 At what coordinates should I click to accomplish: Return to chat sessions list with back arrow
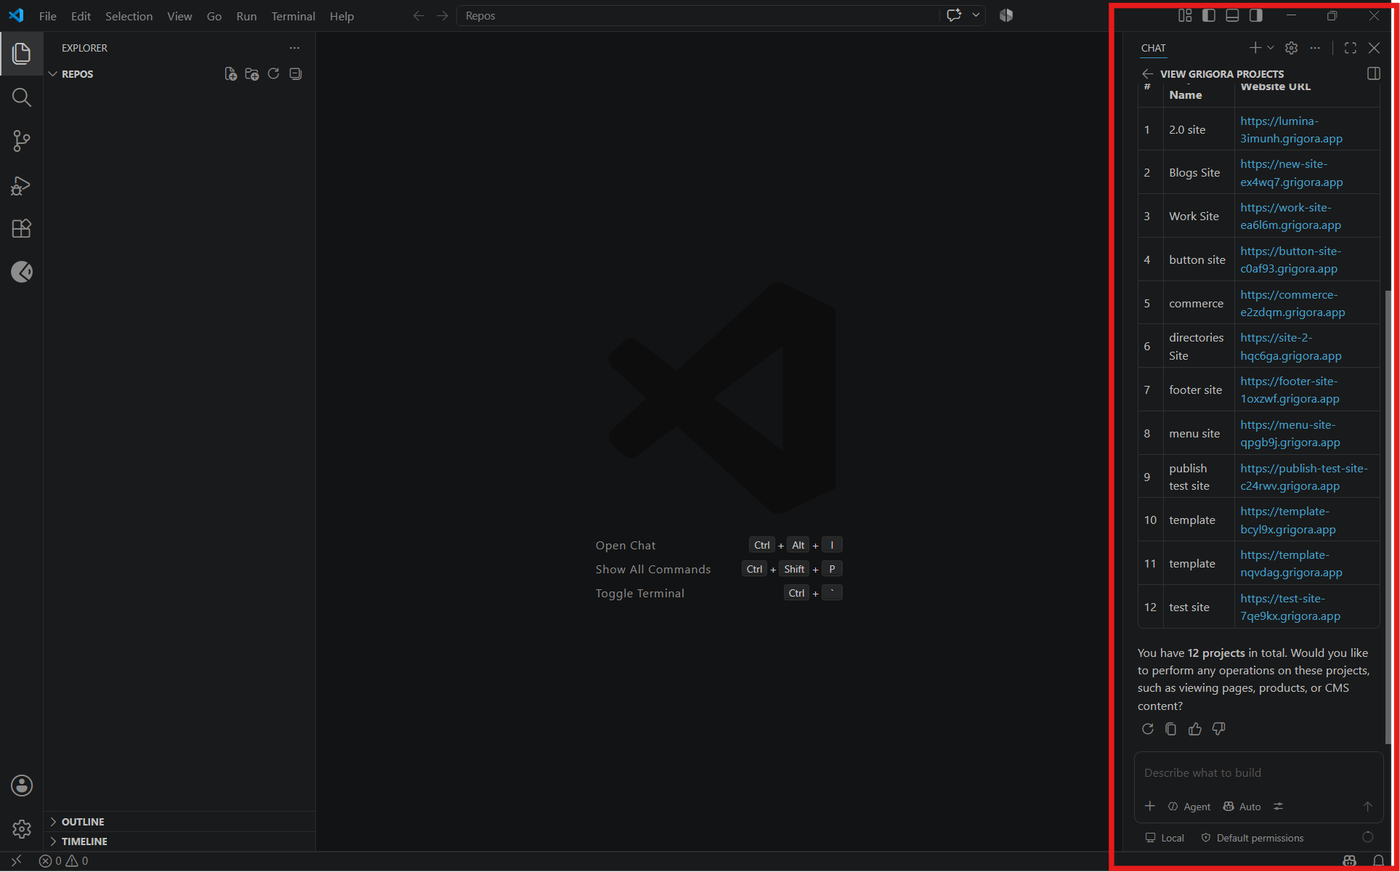point(1147,74)
